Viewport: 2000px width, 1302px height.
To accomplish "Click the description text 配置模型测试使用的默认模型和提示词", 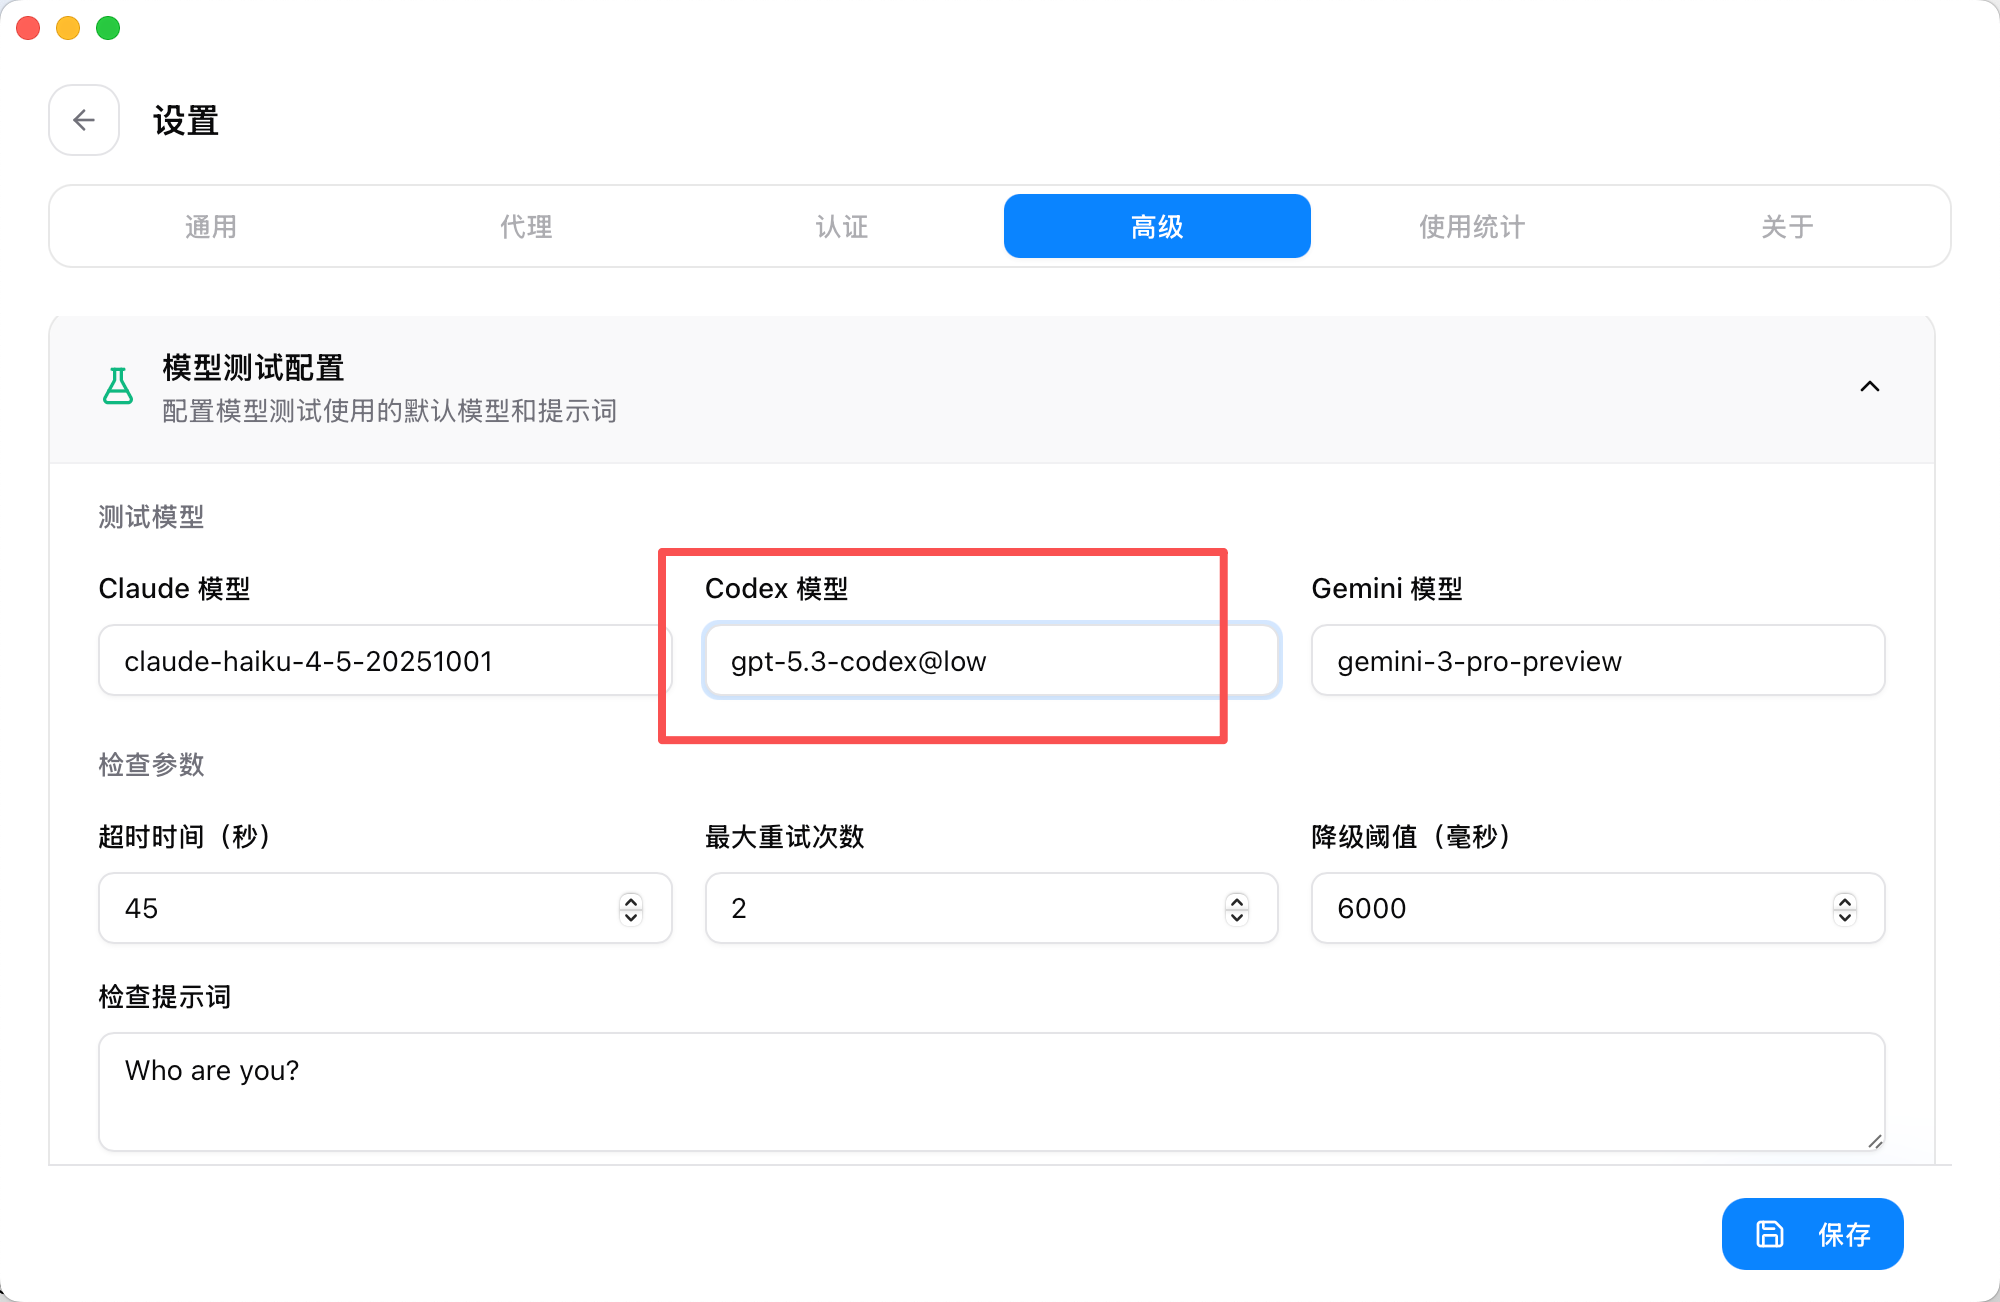I will 389,411.
